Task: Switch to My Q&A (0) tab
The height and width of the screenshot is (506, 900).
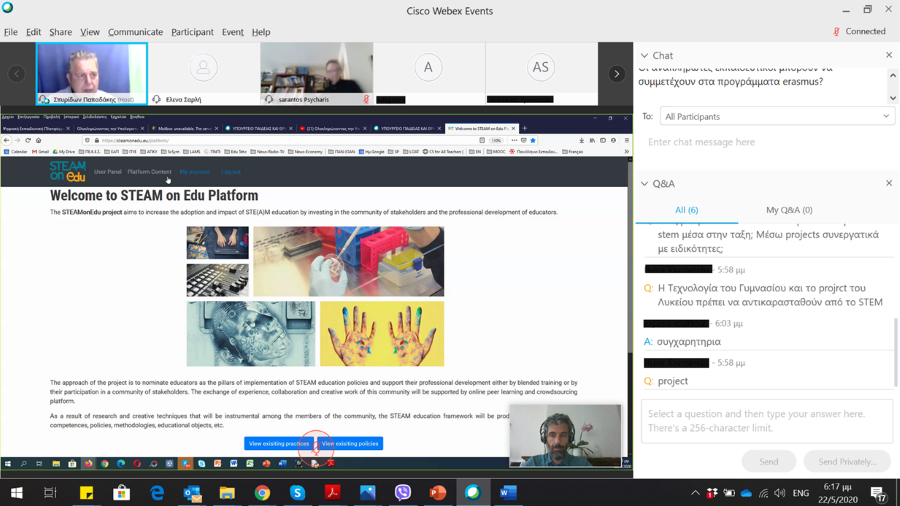Action: tap(788, 210)
